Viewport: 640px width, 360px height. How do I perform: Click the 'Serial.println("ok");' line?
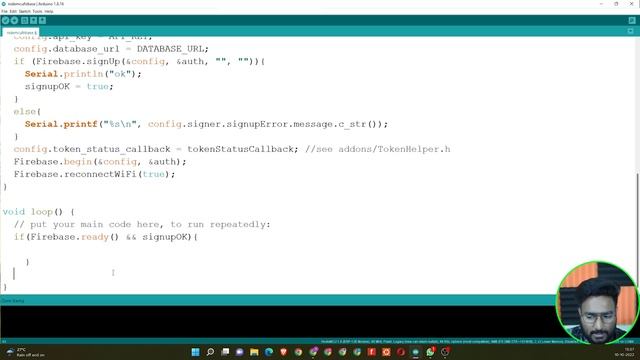(x=83, y=74)
